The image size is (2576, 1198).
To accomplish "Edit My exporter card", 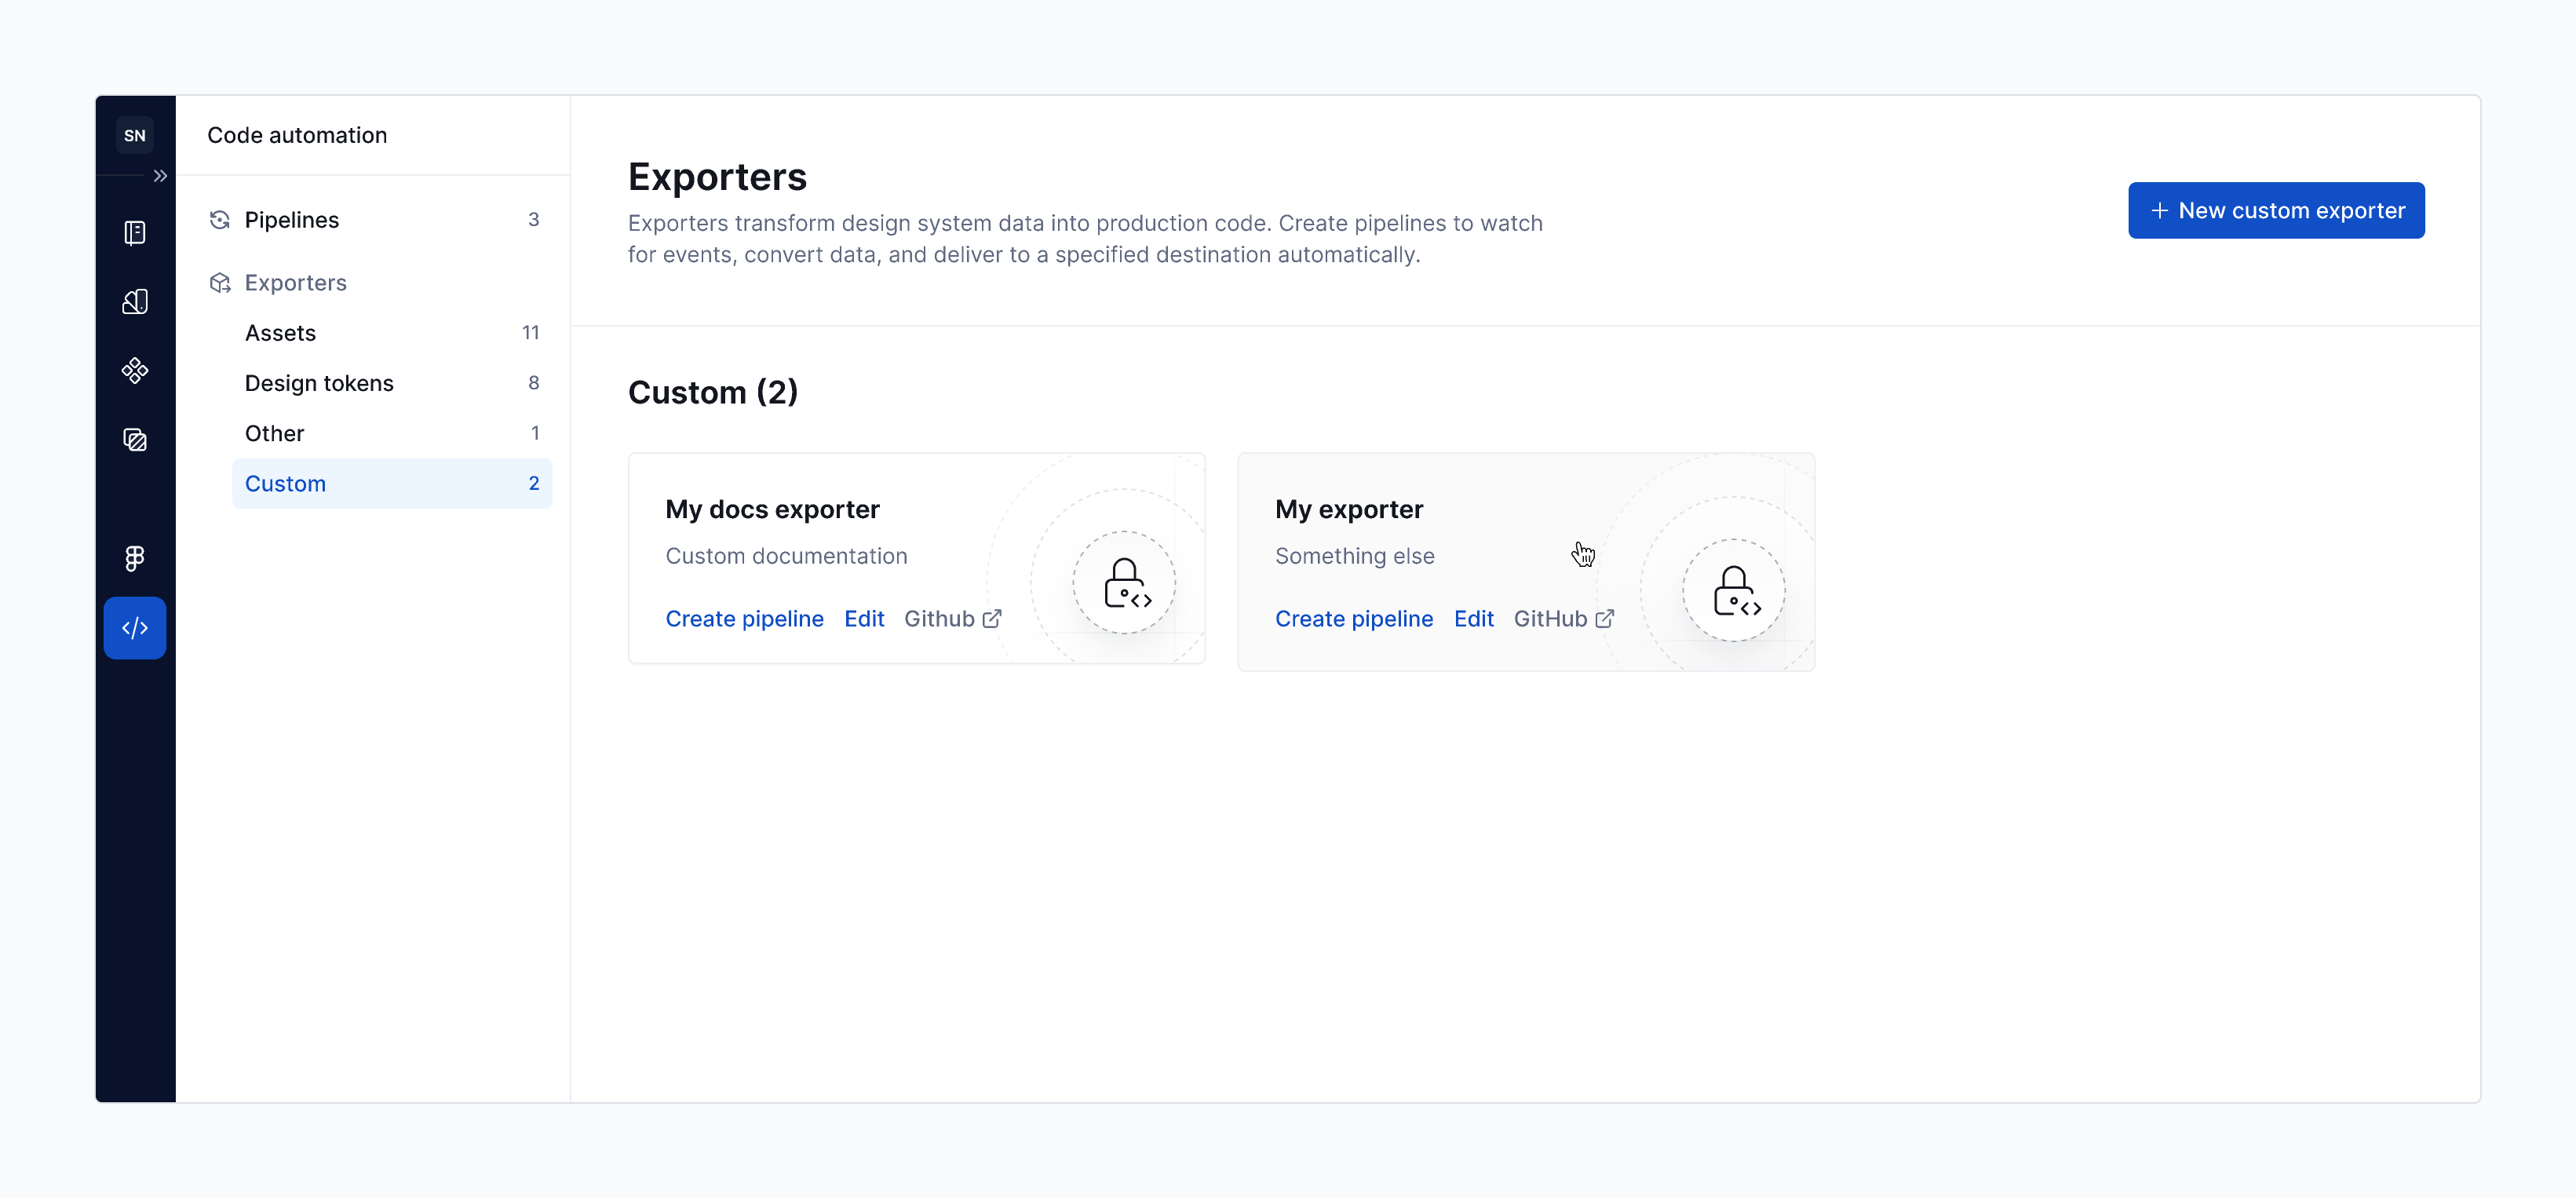I will pyautogui.click(x=1473, y=619).
